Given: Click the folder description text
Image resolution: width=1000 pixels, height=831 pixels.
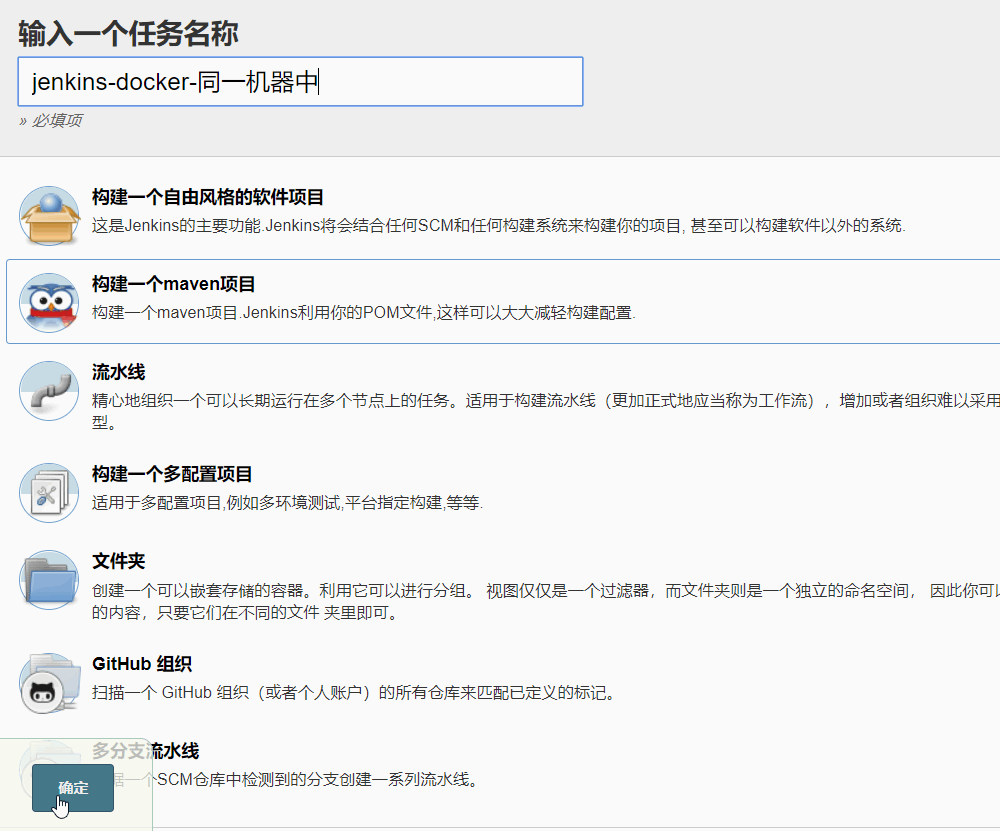Looking at the screenshot, I should 546,601.
